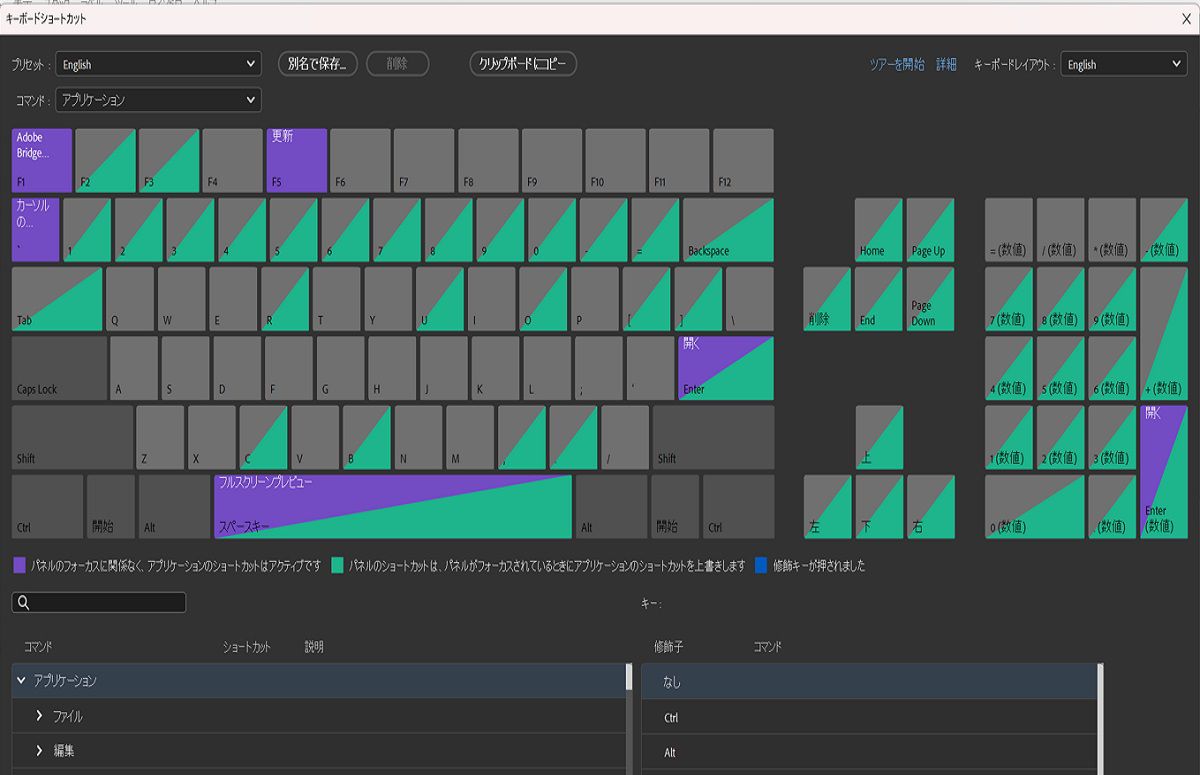Select the B key
Image resolution: width=1200 pixels, height=775 pixels.
[x=367, y=437]
